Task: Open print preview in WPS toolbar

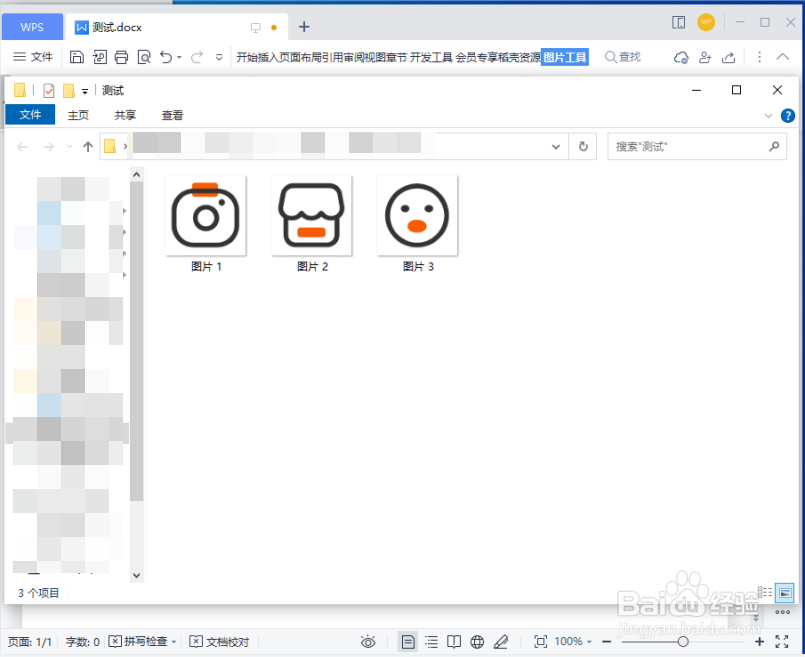Action: [144, 57]
